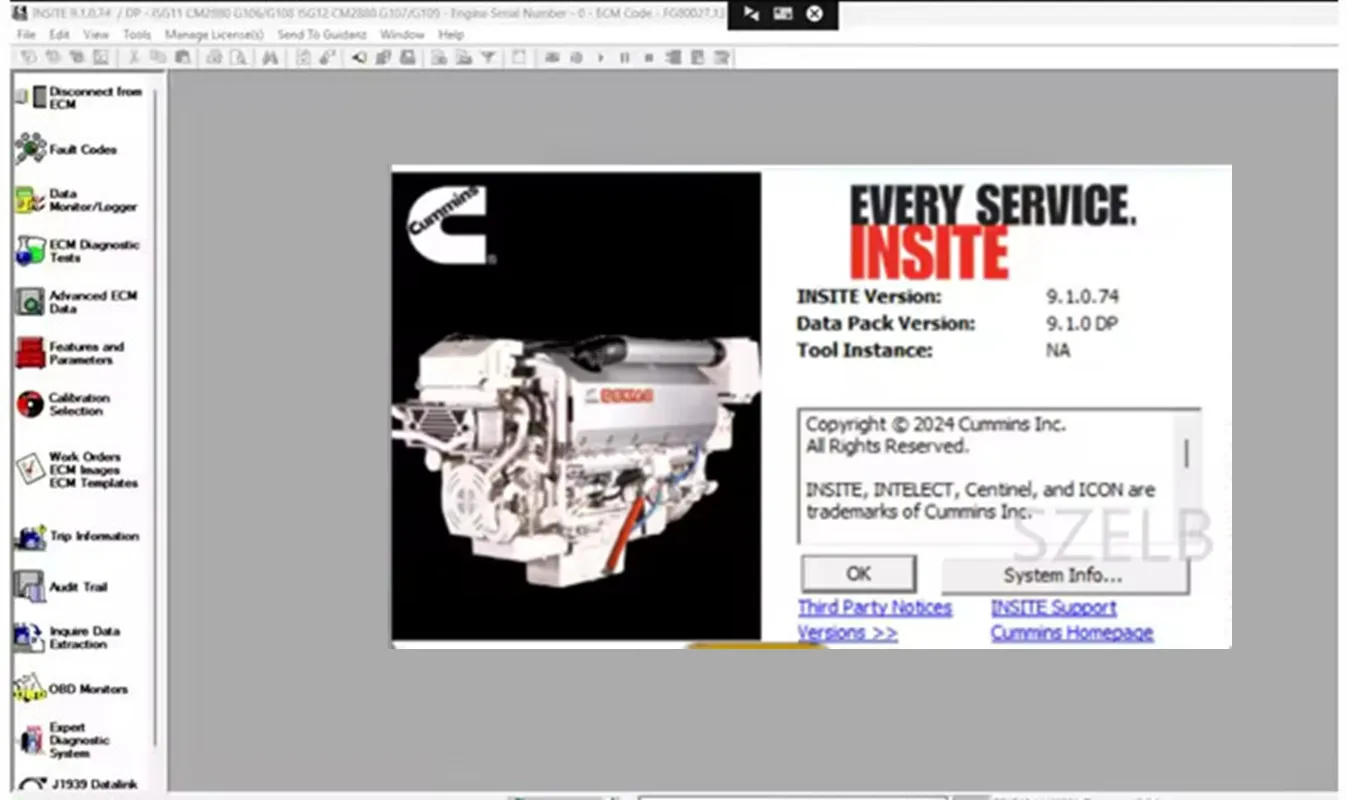Follow the Cummins Homepage link

[x=1071, y=632]
